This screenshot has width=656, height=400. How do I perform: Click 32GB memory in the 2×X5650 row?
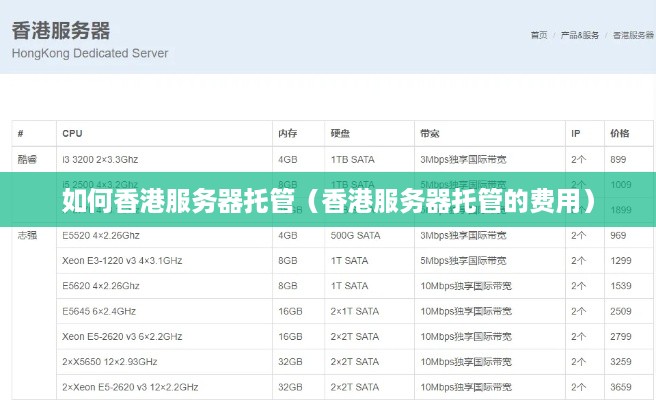[290, 362]
